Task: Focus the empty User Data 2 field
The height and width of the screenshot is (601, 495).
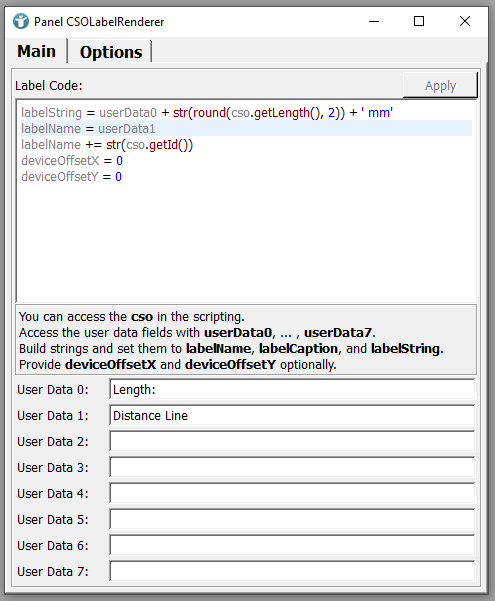Action: 292,442
